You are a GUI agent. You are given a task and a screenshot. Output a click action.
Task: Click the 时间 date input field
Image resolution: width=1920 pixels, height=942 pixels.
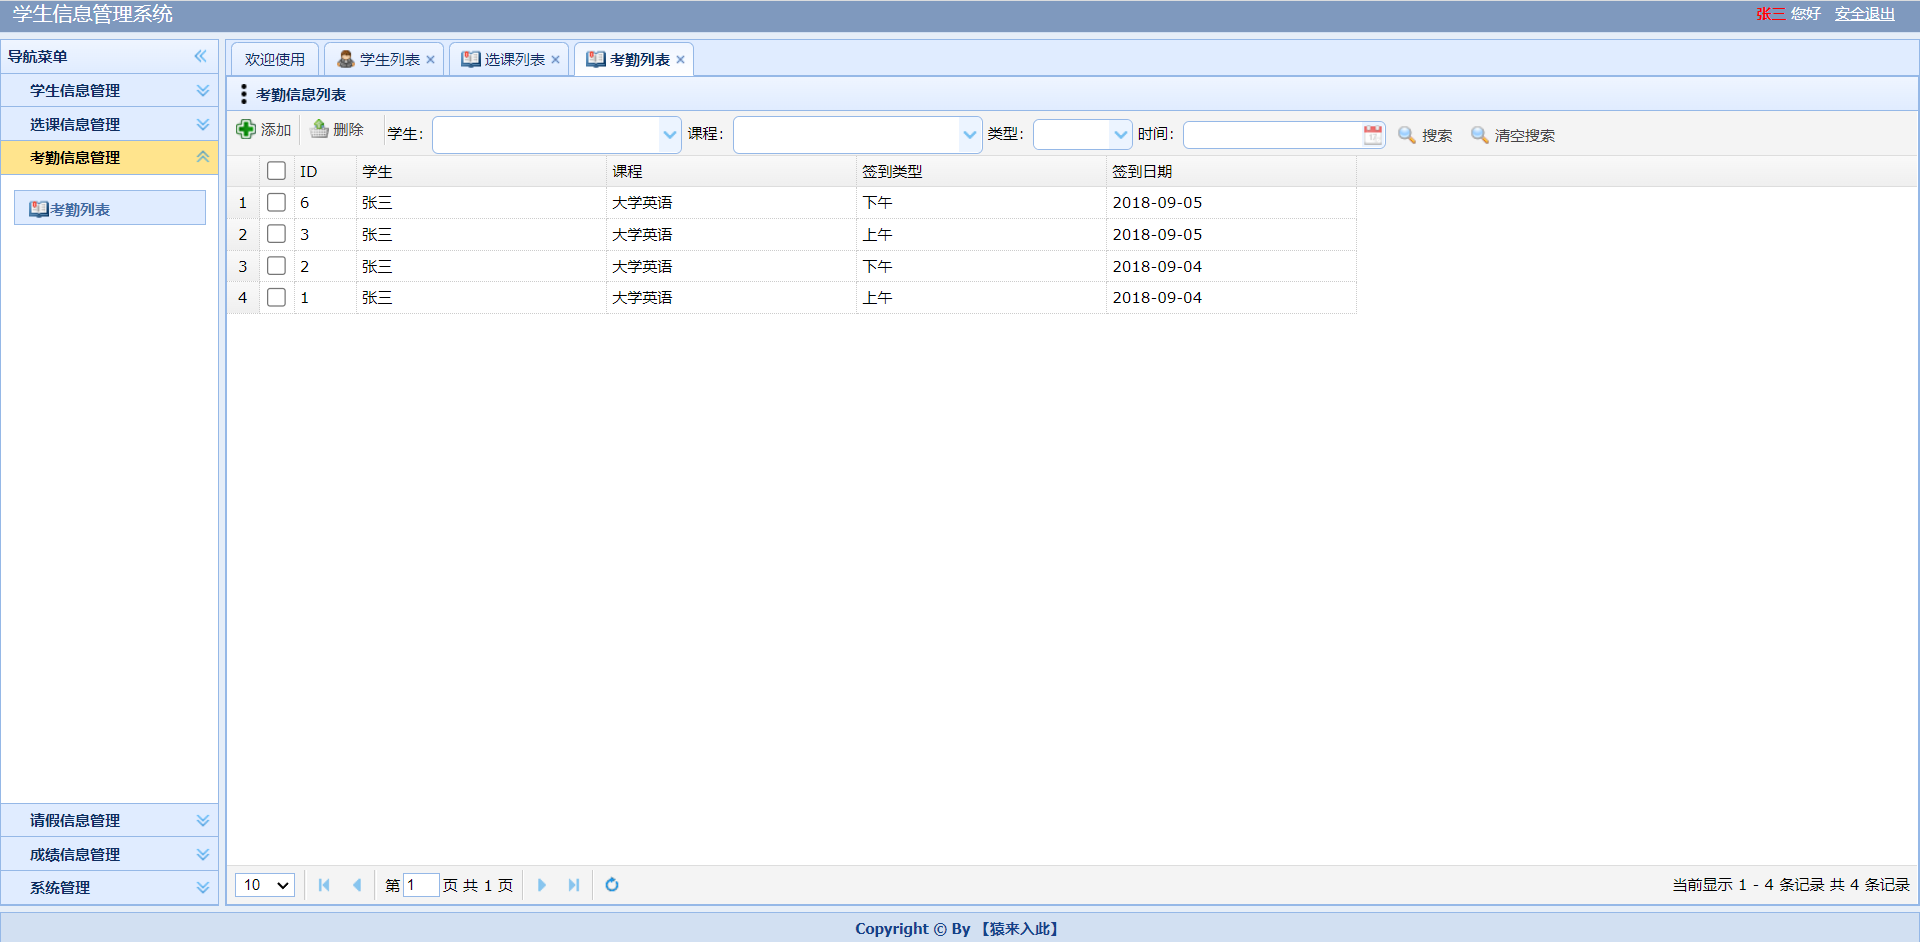(1273, 135)
